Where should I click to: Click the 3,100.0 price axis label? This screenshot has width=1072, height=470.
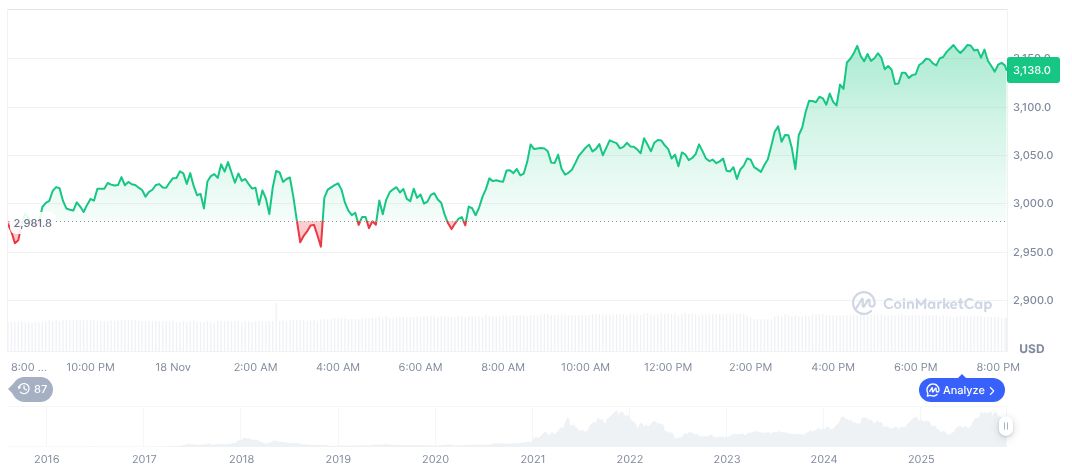(1031, 107)
